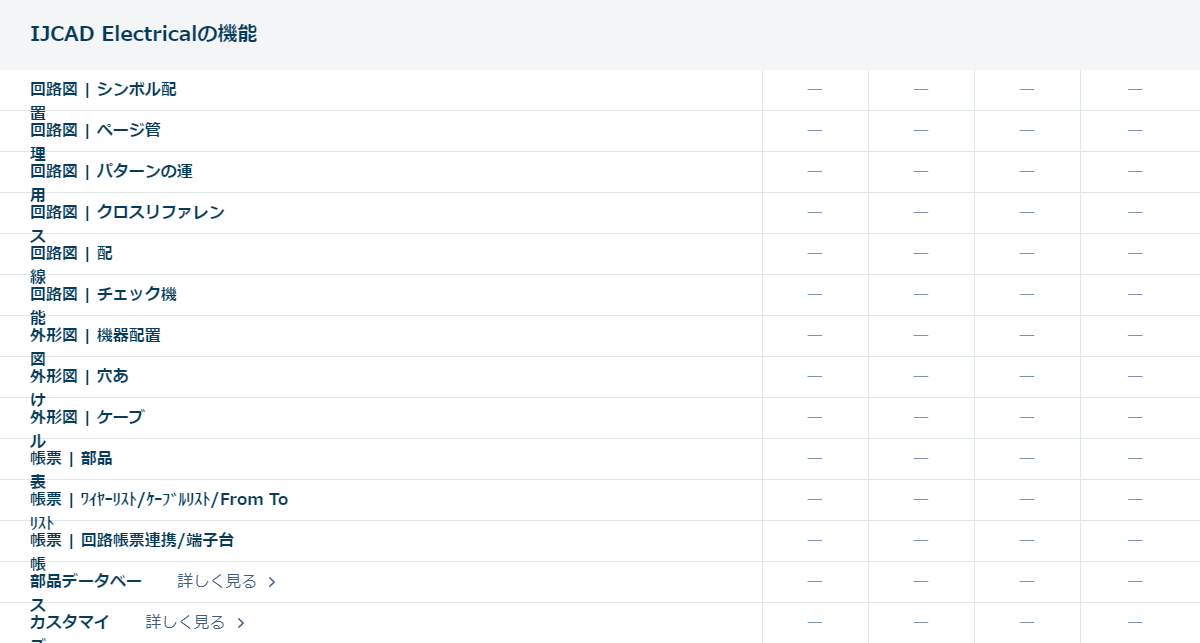The image size is (1200, 643).
Task: Open 詳しく見る link for カスタマイズ
Action: (185, 623)
